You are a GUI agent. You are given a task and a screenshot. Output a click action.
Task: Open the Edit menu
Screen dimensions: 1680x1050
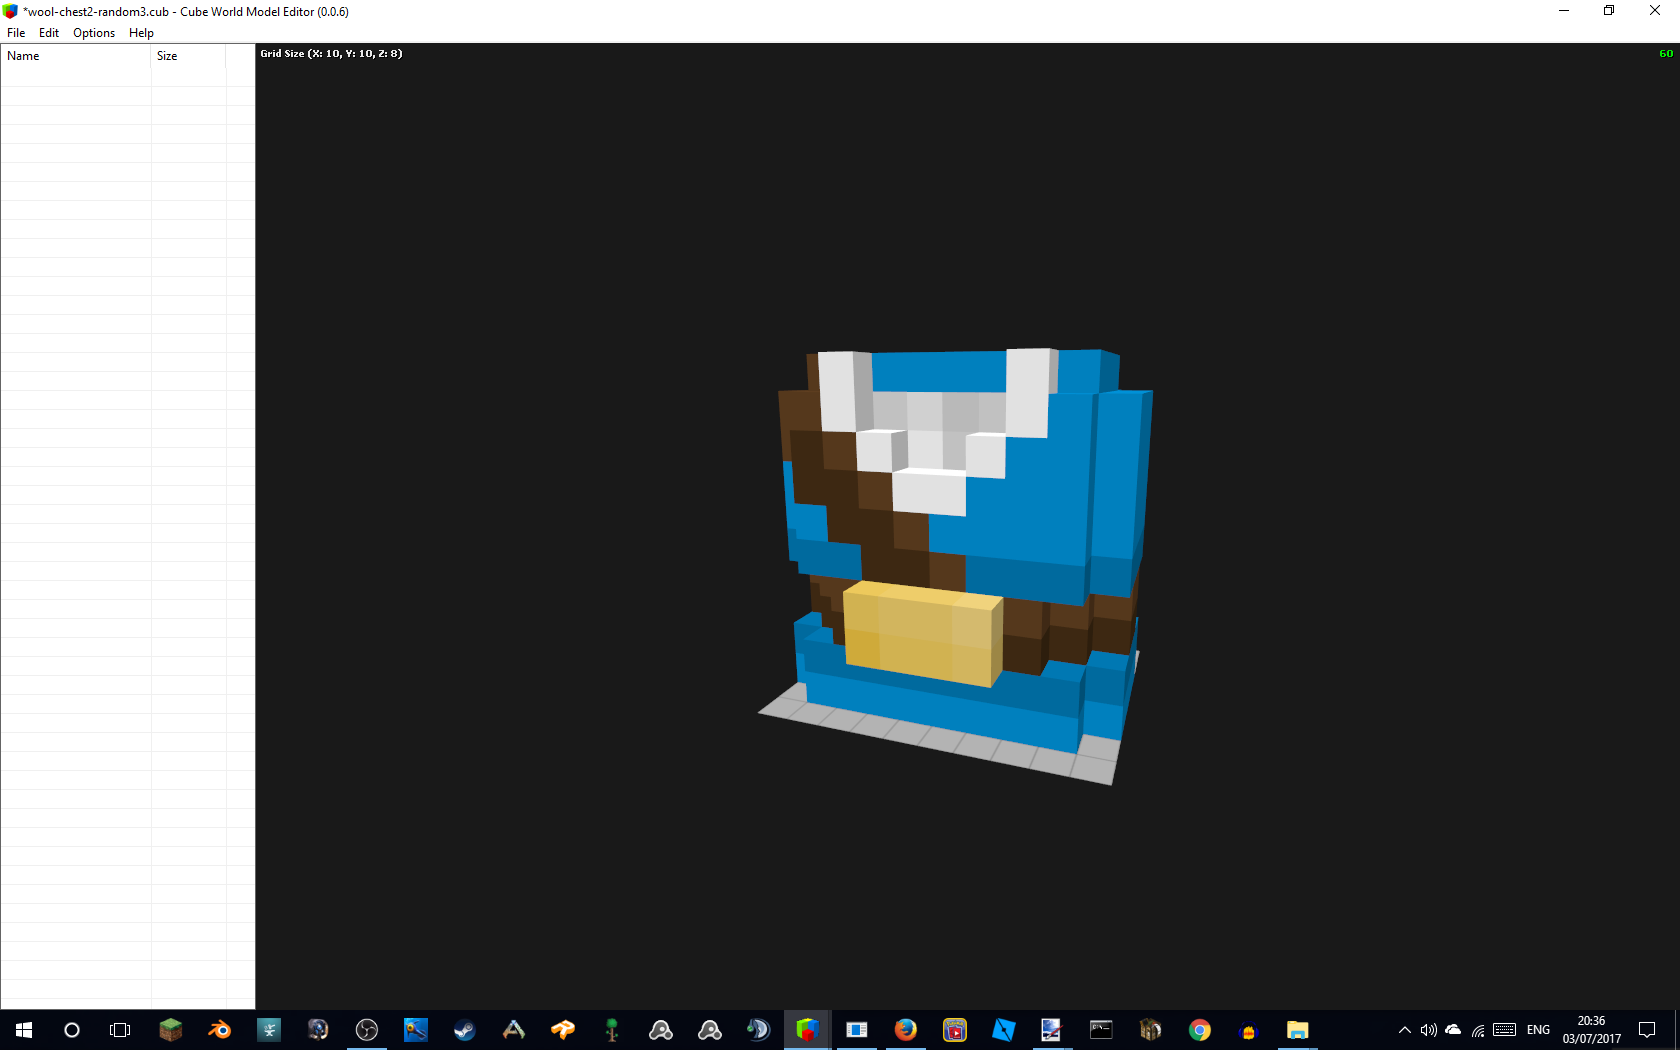tap(48, 32)
